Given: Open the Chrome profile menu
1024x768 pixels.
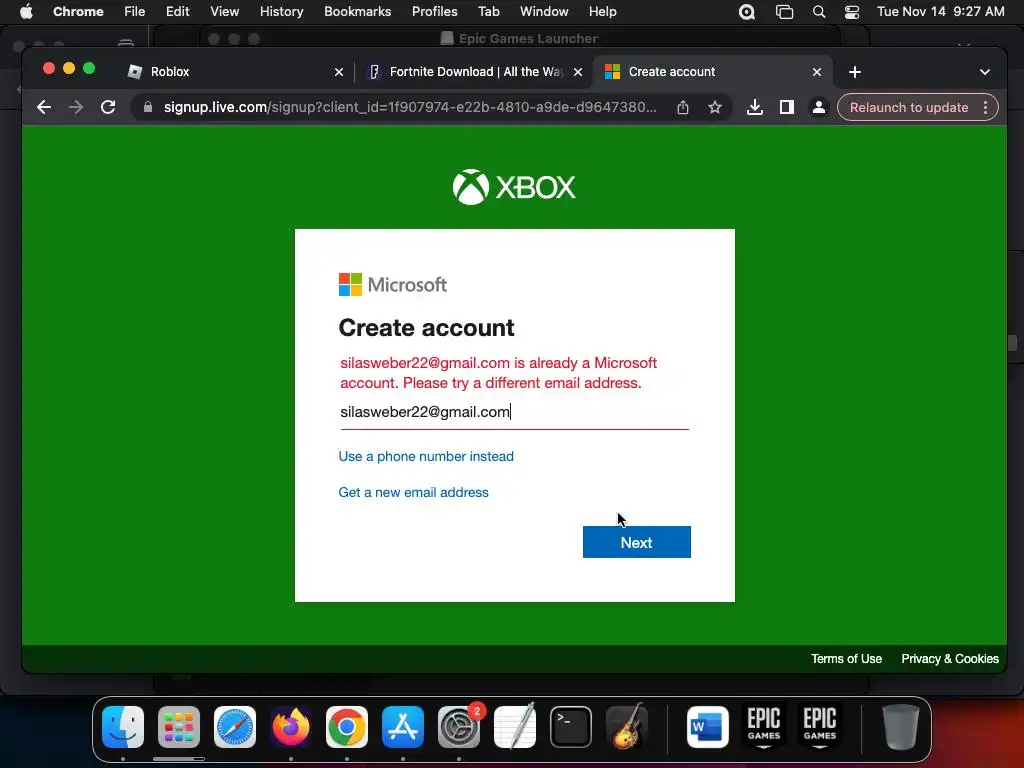Looking at the screenshot, I should point(818,107).
